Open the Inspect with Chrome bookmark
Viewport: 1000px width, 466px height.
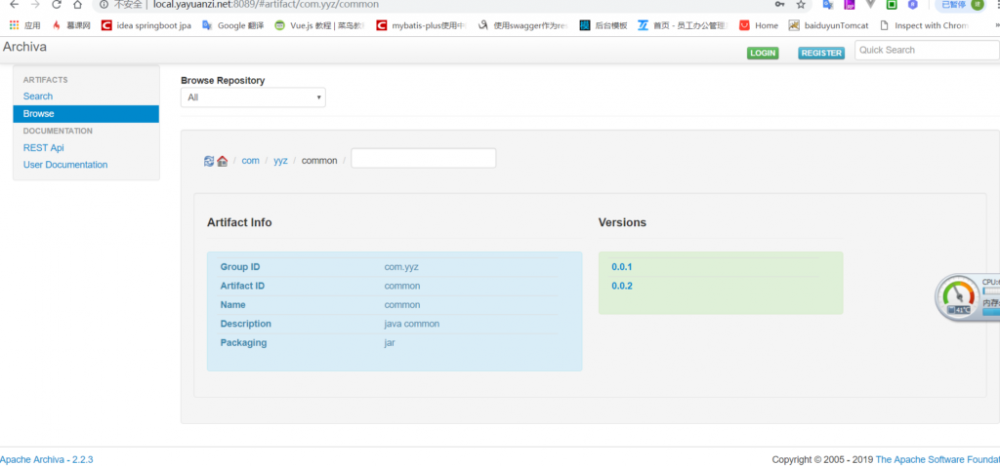[924, 25]
